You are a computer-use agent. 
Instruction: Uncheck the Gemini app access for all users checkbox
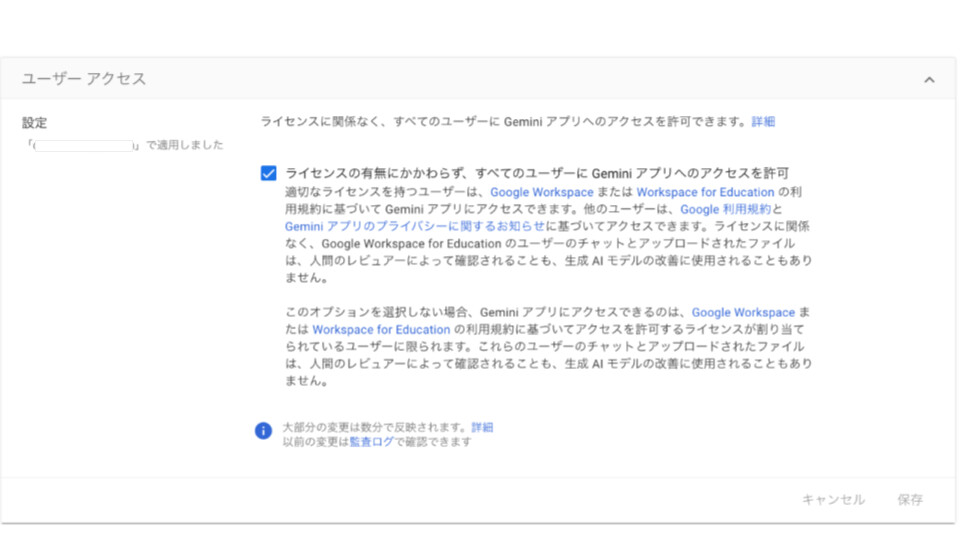tap(268, 173)
